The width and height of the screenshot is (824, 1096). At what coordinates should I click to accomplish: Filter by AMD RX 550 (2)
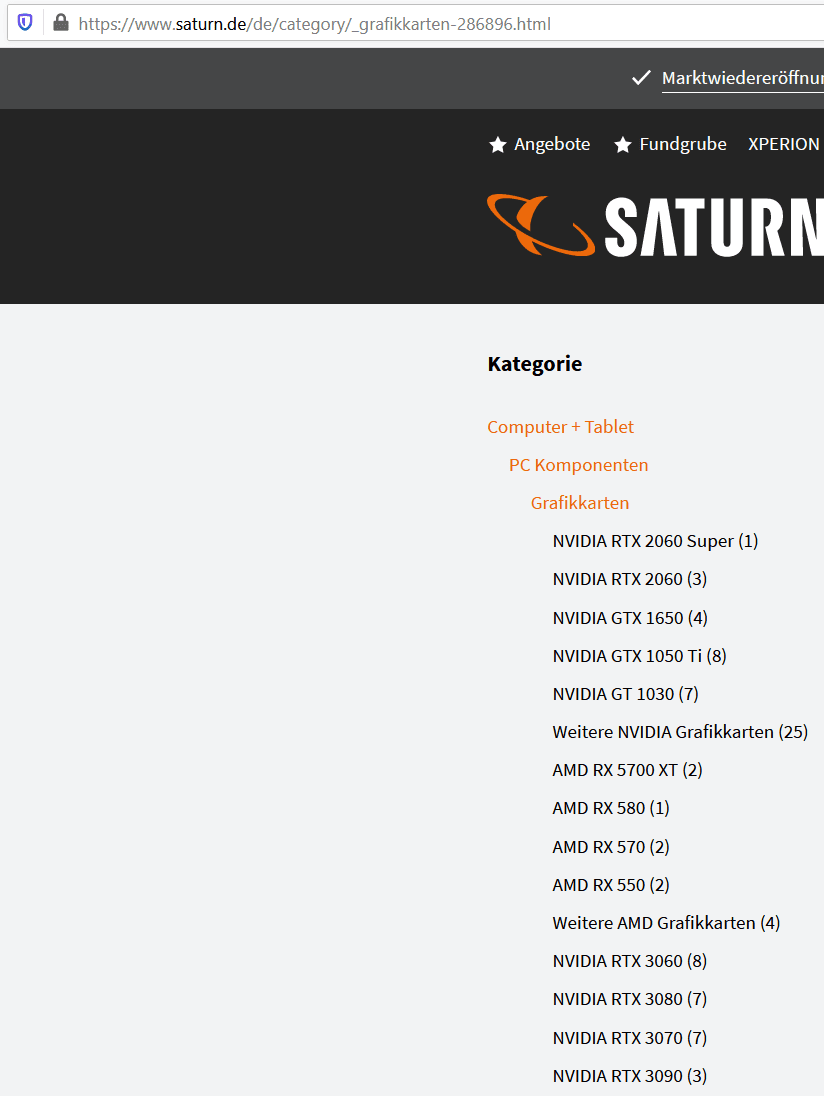(x=611, y=885)
